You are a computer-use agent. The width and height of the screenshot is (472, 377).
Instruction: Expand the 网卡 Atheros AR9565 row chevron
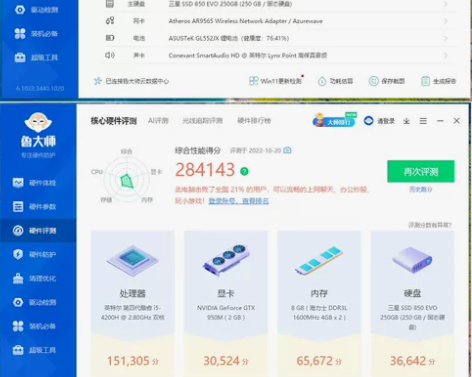(x=446, y=21)
